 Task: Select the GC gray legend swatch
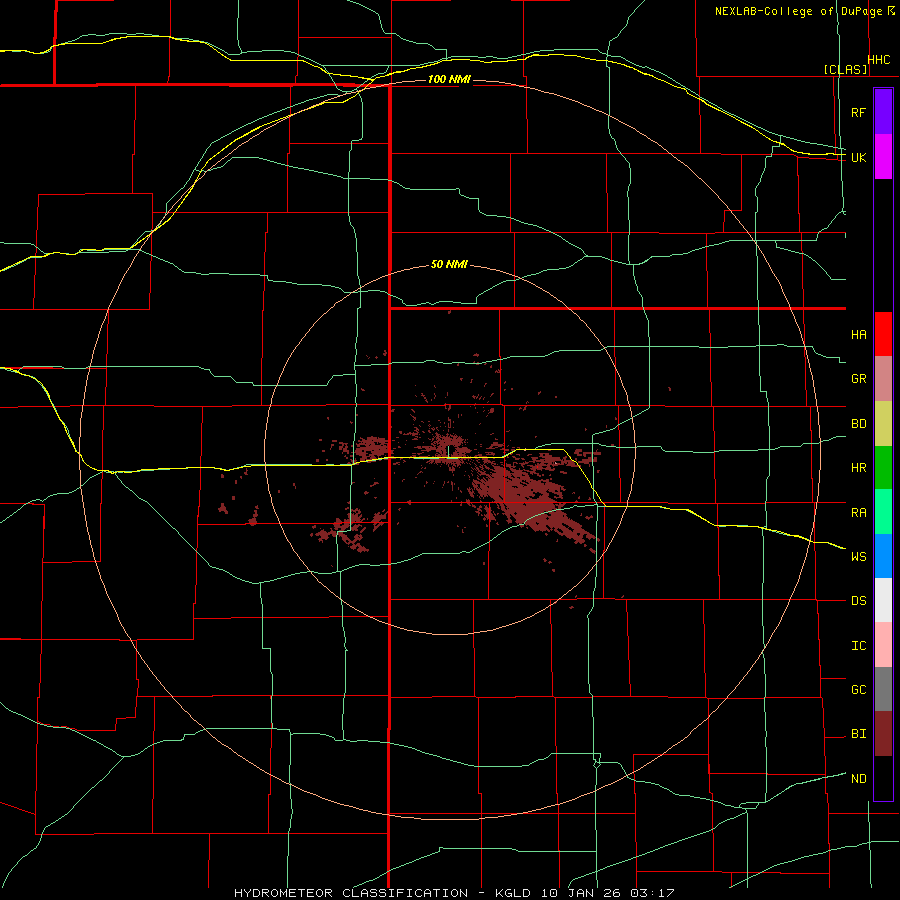(x=883, y=689)
